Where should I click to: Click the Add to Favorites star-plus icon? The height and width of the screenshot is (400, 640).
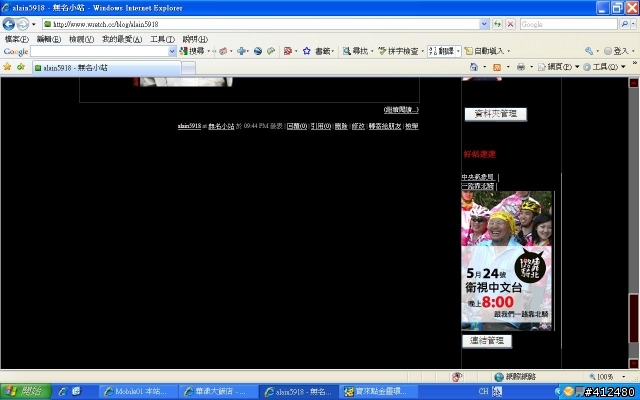coord(20,67)
